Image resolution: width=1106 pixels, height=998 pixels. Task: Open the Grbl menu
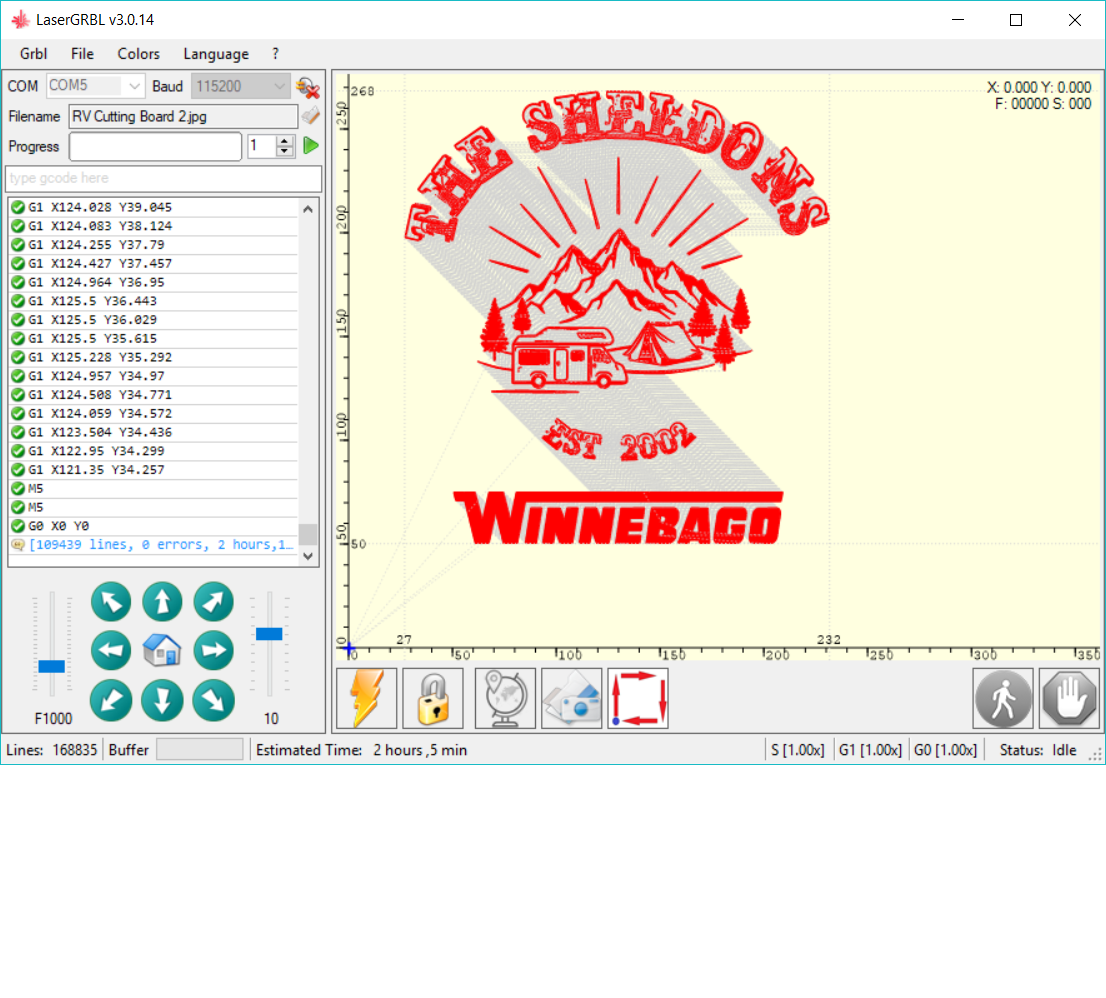pyautogui.click(x=33, y=54)
